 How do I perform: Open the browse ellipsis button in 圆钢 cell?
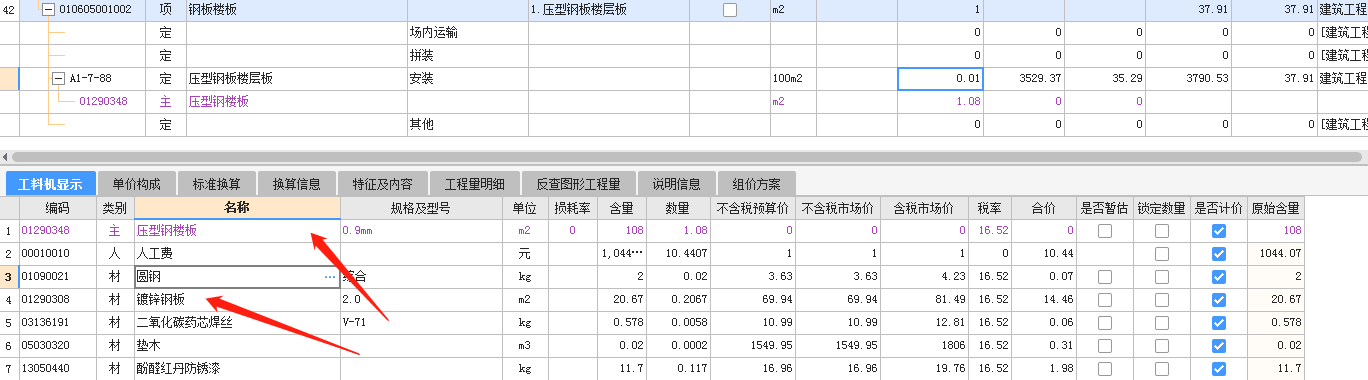(x=330, y=276)
